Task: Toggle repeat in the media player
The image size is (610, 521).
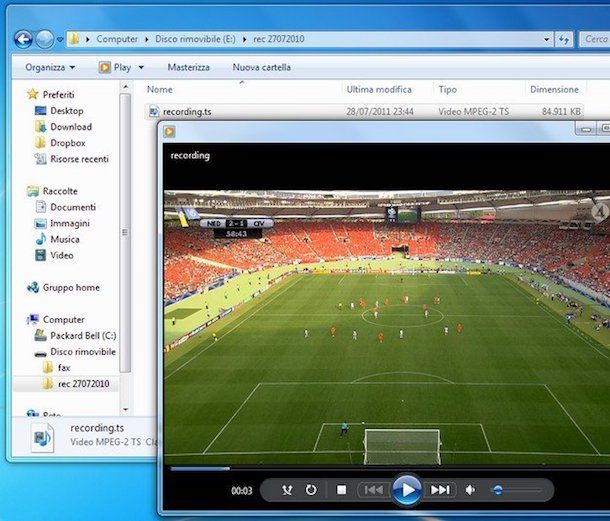Action: click(311, 490)
